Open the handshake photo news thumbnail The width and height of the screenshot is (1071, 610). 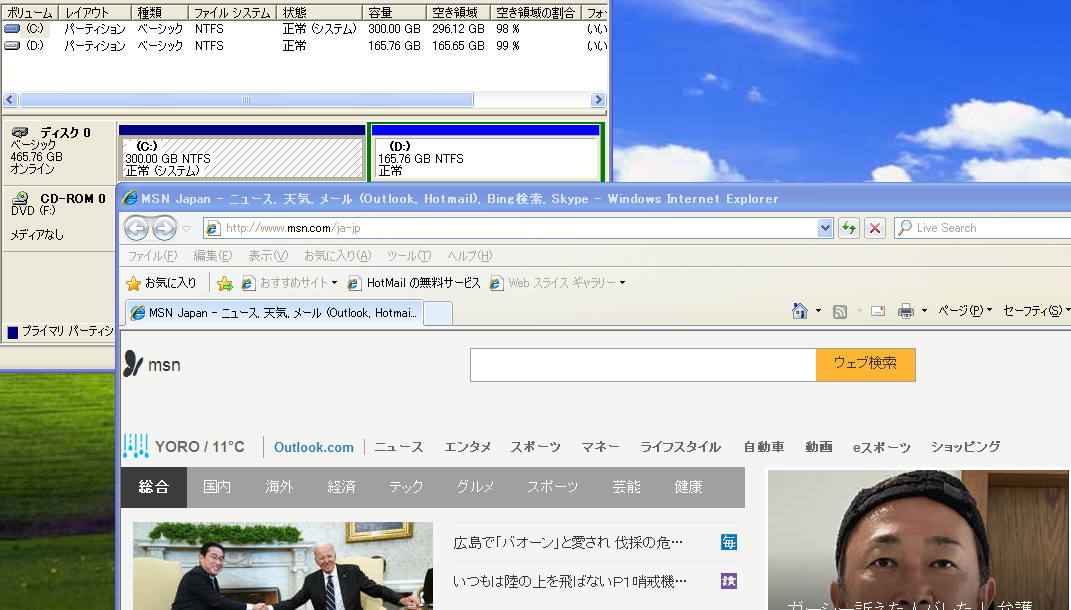(x=283, y=566)
